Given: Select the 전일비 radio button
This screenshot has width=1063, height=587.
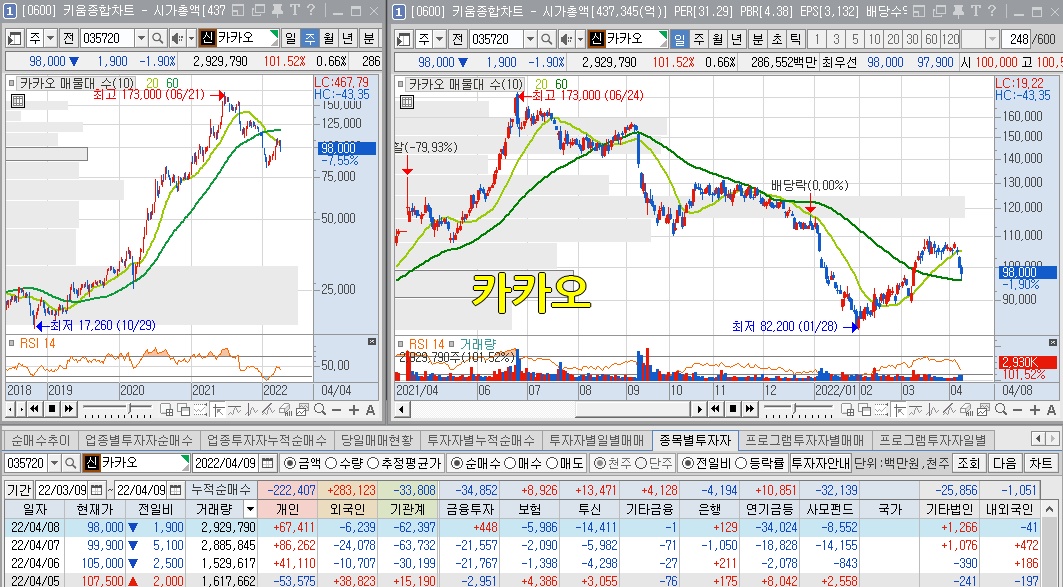Looking at the screenshot, I should 688,463.
